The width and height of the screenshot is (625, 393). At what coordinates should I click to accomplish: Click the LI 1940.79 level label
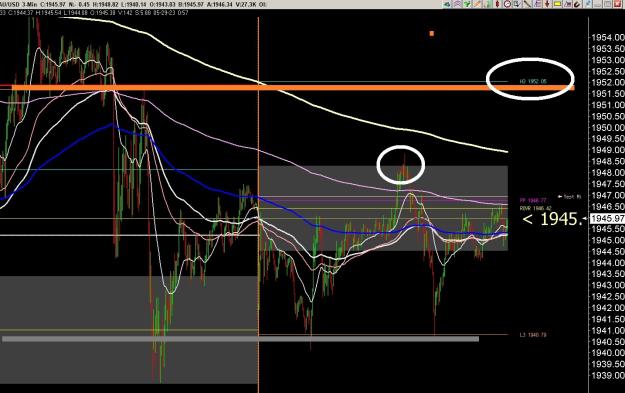[x=533, y=335]
